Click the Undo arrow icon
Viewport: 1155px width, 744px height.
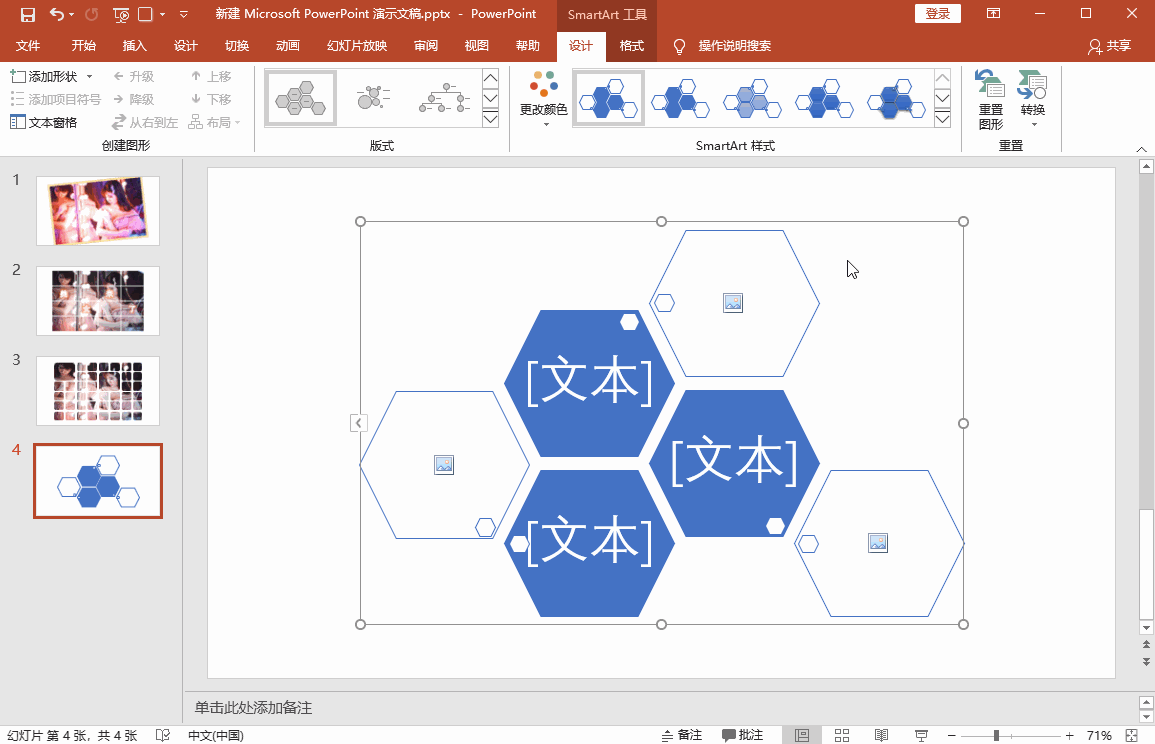click(56, 14)
